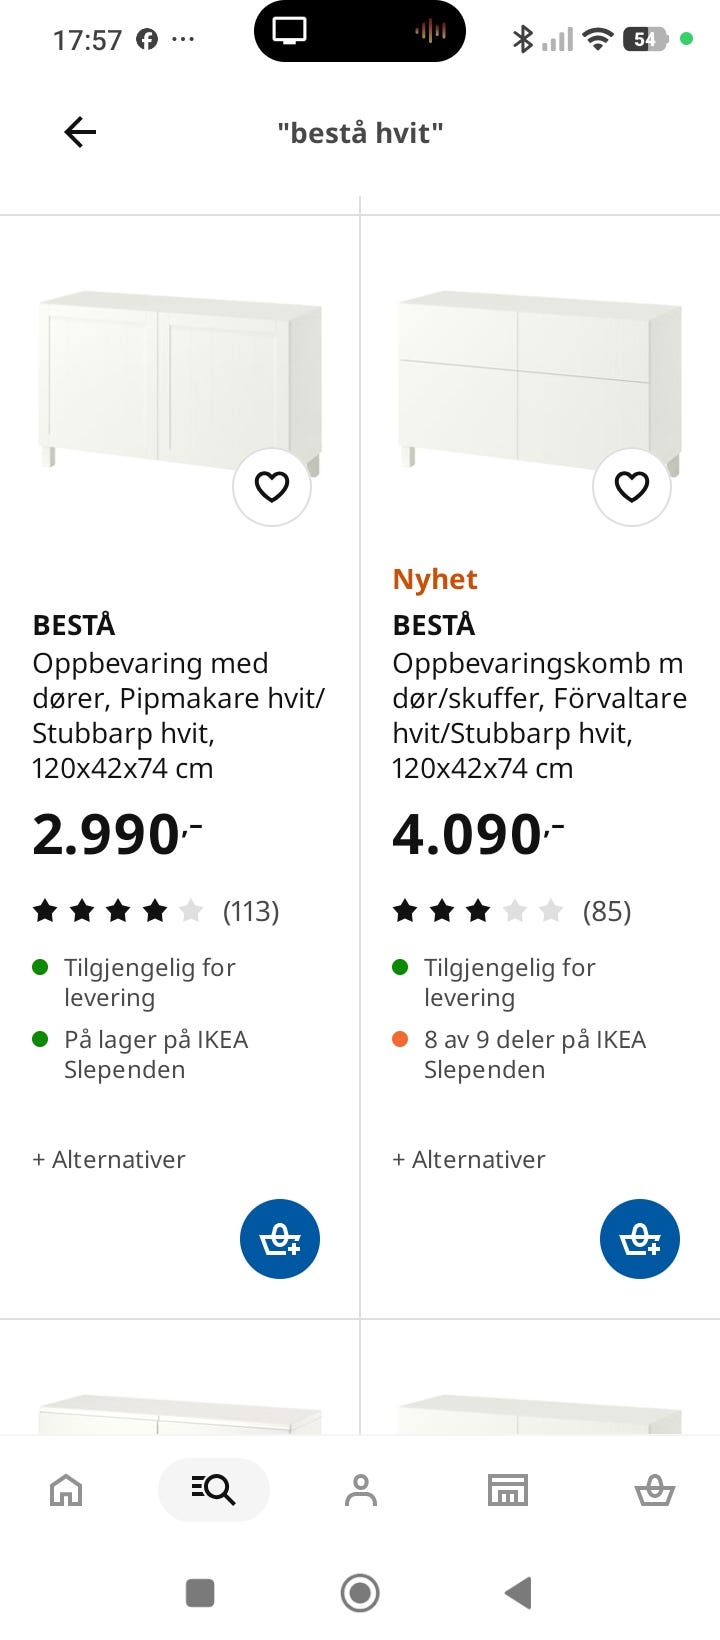Open the store tab icon
720x1640 pixels.
(508, 1490)
